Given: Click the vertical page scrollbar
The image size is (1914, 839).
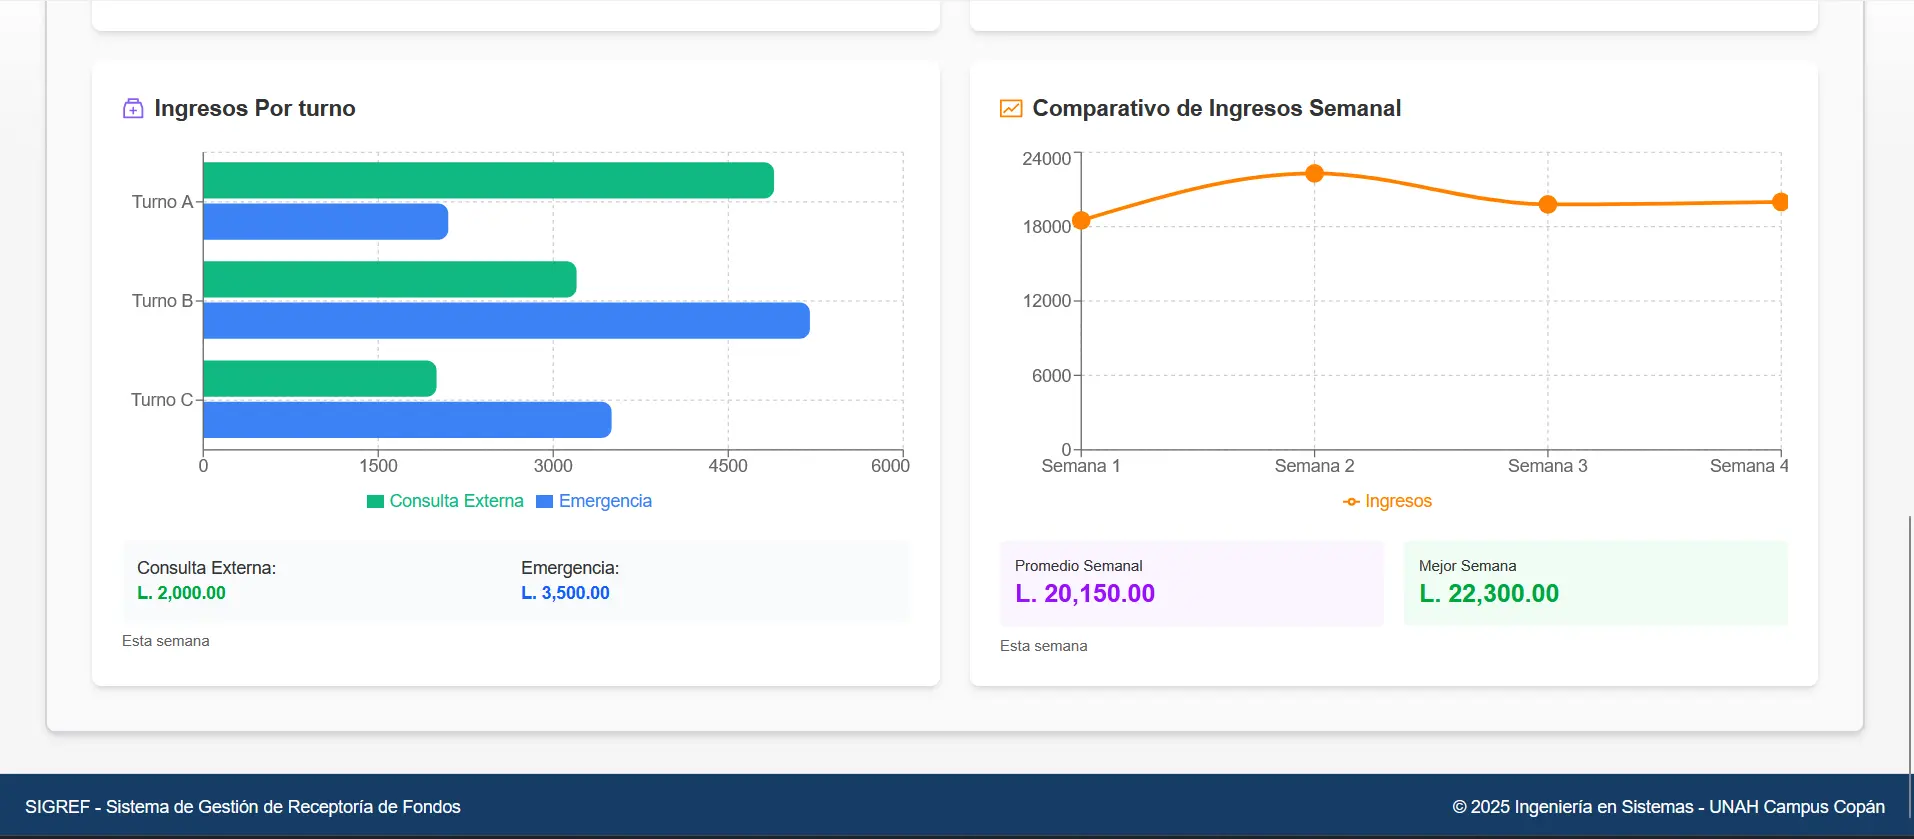Looking at the screenshot, I should [1909, 640].
